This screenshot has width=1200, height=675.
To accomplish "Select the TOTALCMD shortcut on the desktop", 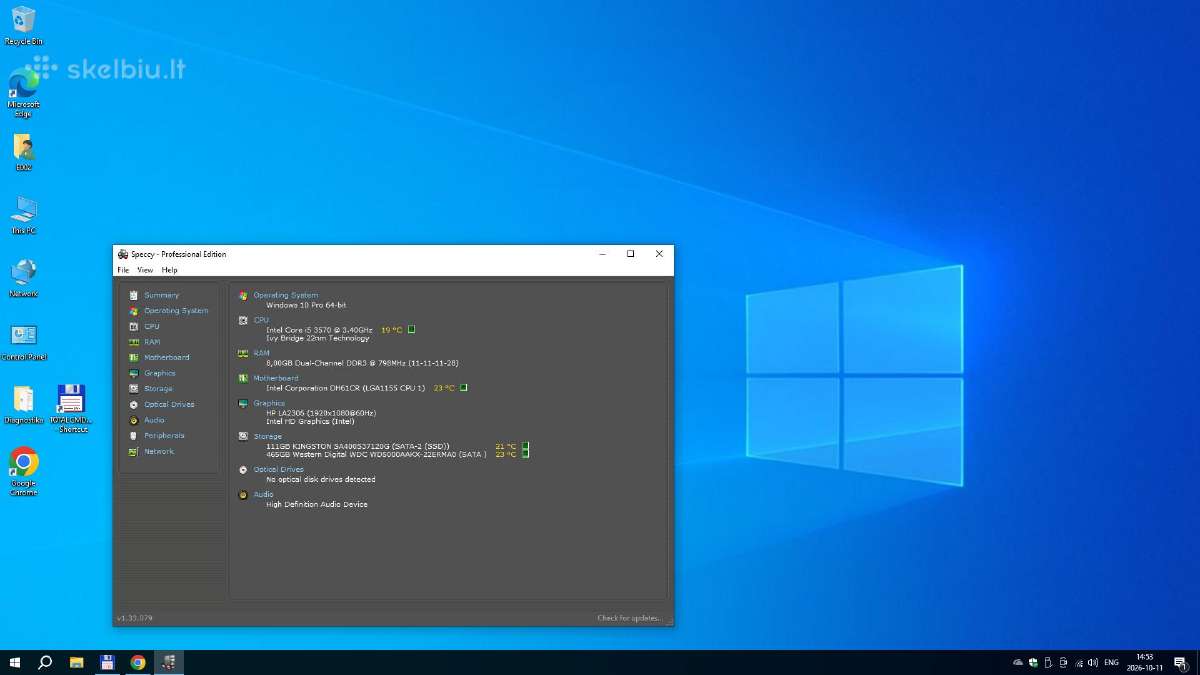I will pos(70,408).
